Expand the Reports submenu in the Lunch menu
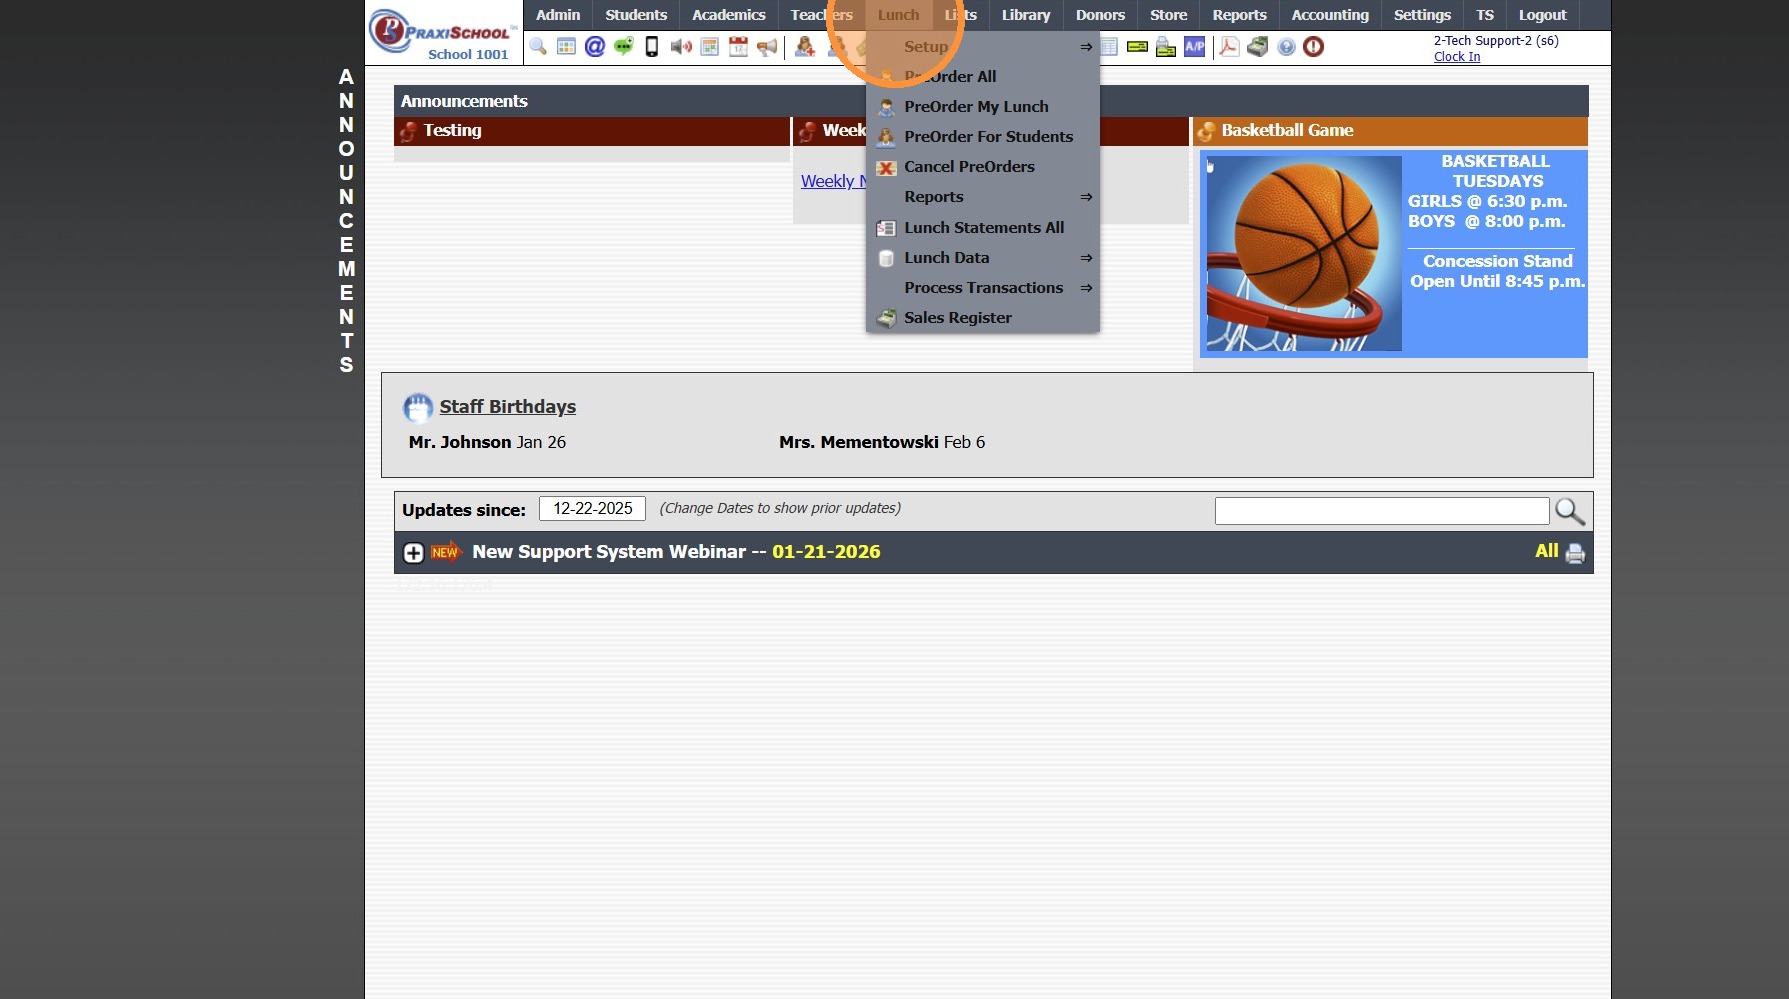 [x=983, y=197]
